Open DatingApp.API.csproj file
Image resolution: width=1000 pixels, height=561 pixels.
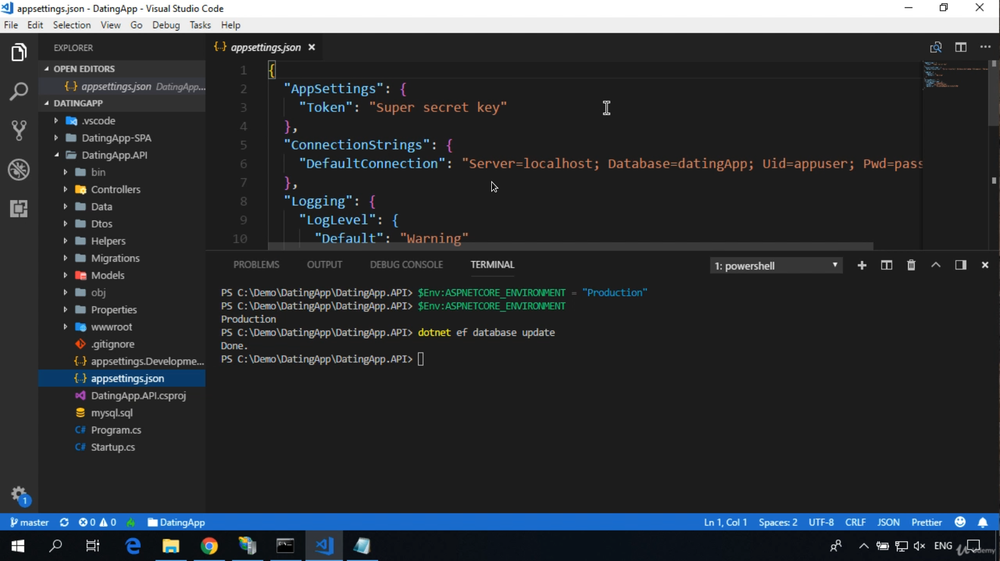pos(121,395)
